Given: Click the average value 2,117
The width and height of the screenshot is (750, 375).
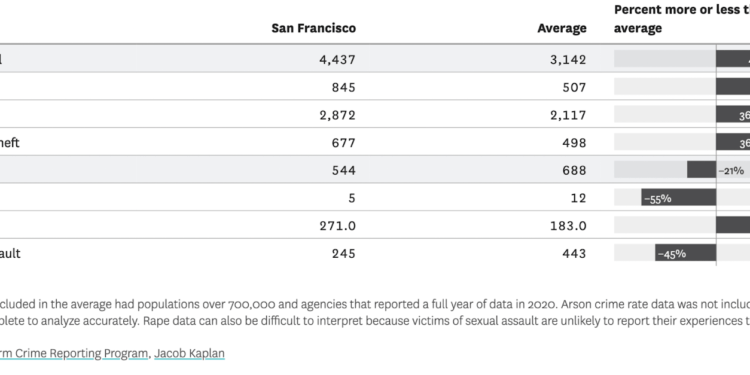Looking at the screenshot, I should click(568, 115).
